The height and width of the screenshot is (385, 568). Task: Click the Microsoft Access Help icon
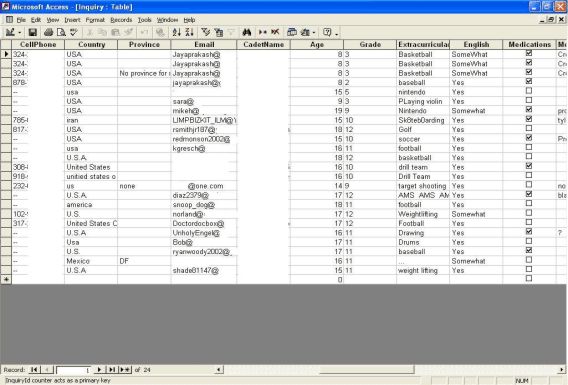327,33
